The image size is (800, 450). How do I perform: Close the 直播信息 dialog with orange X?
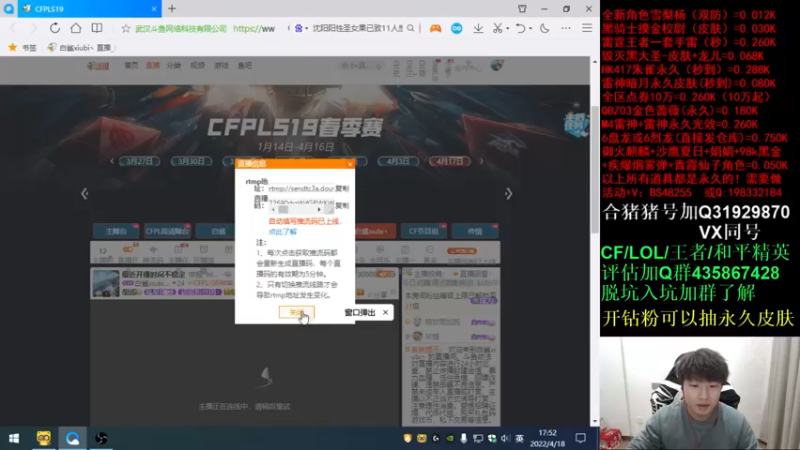tap(349, 164)
